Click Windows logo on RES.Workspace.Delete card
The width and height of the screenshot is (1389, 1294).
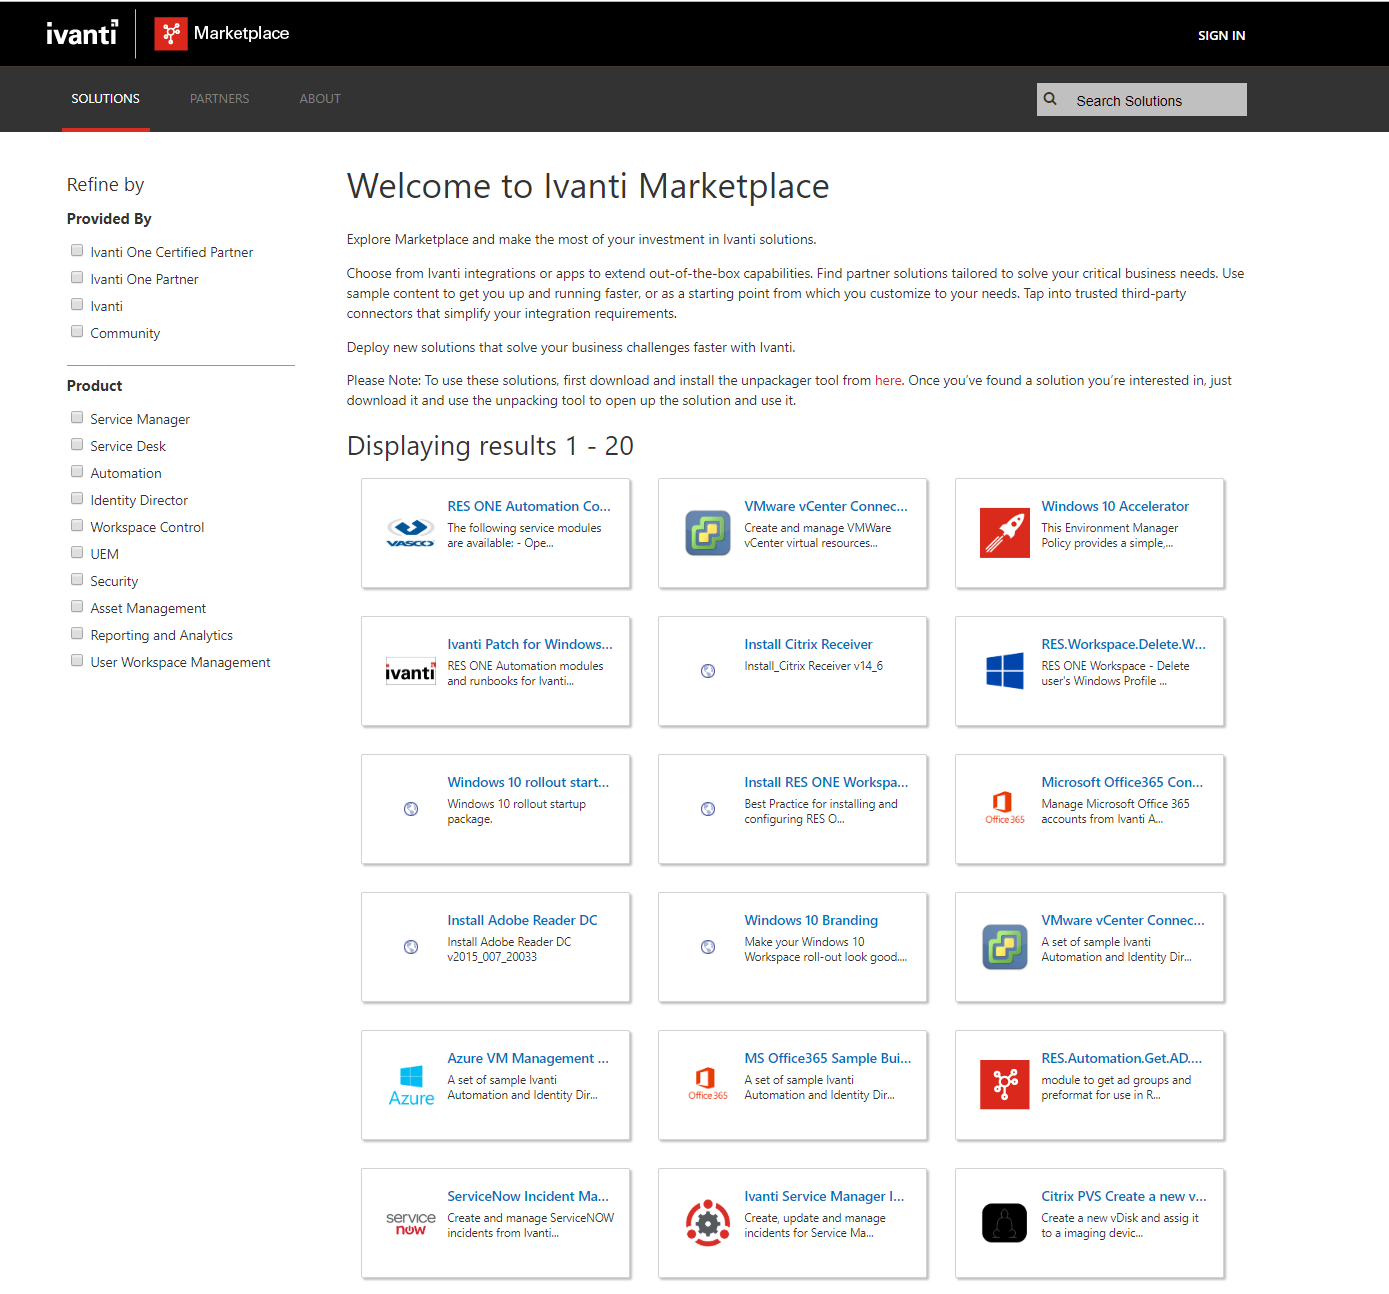pos(1004,671)
